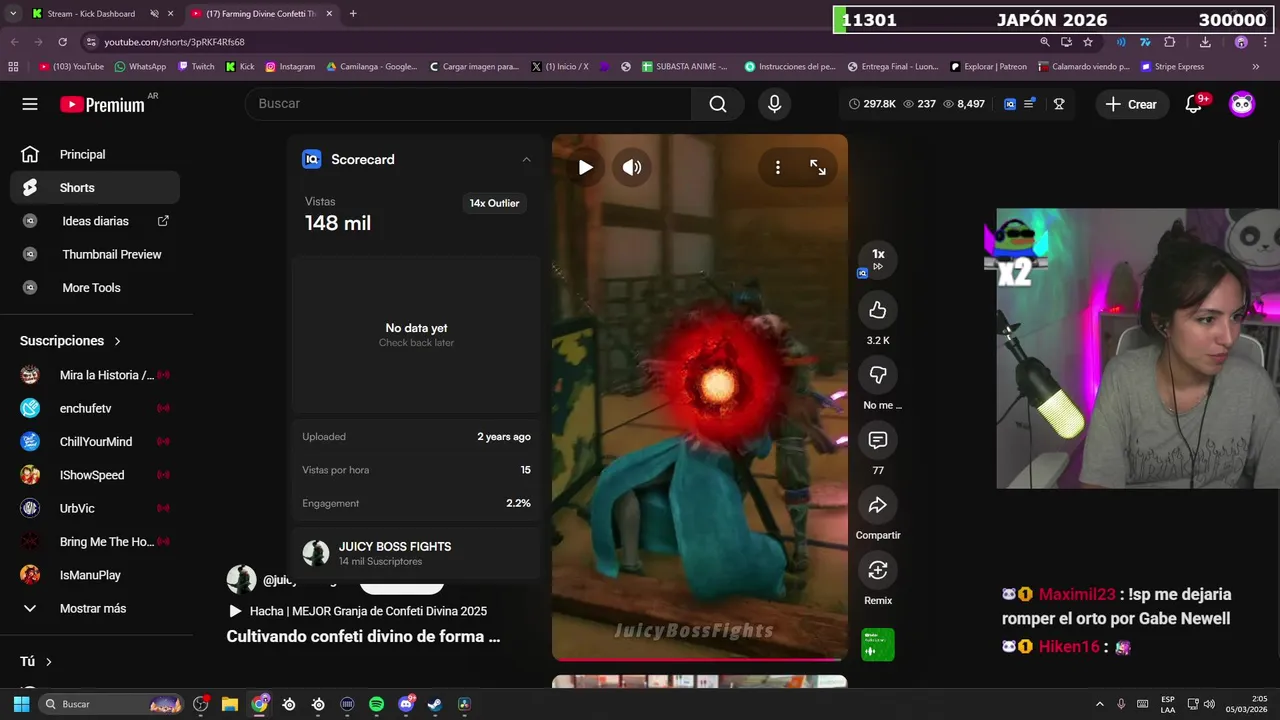
Task: Open taskbar clock showing 2:05
Action: [1246, 704]
